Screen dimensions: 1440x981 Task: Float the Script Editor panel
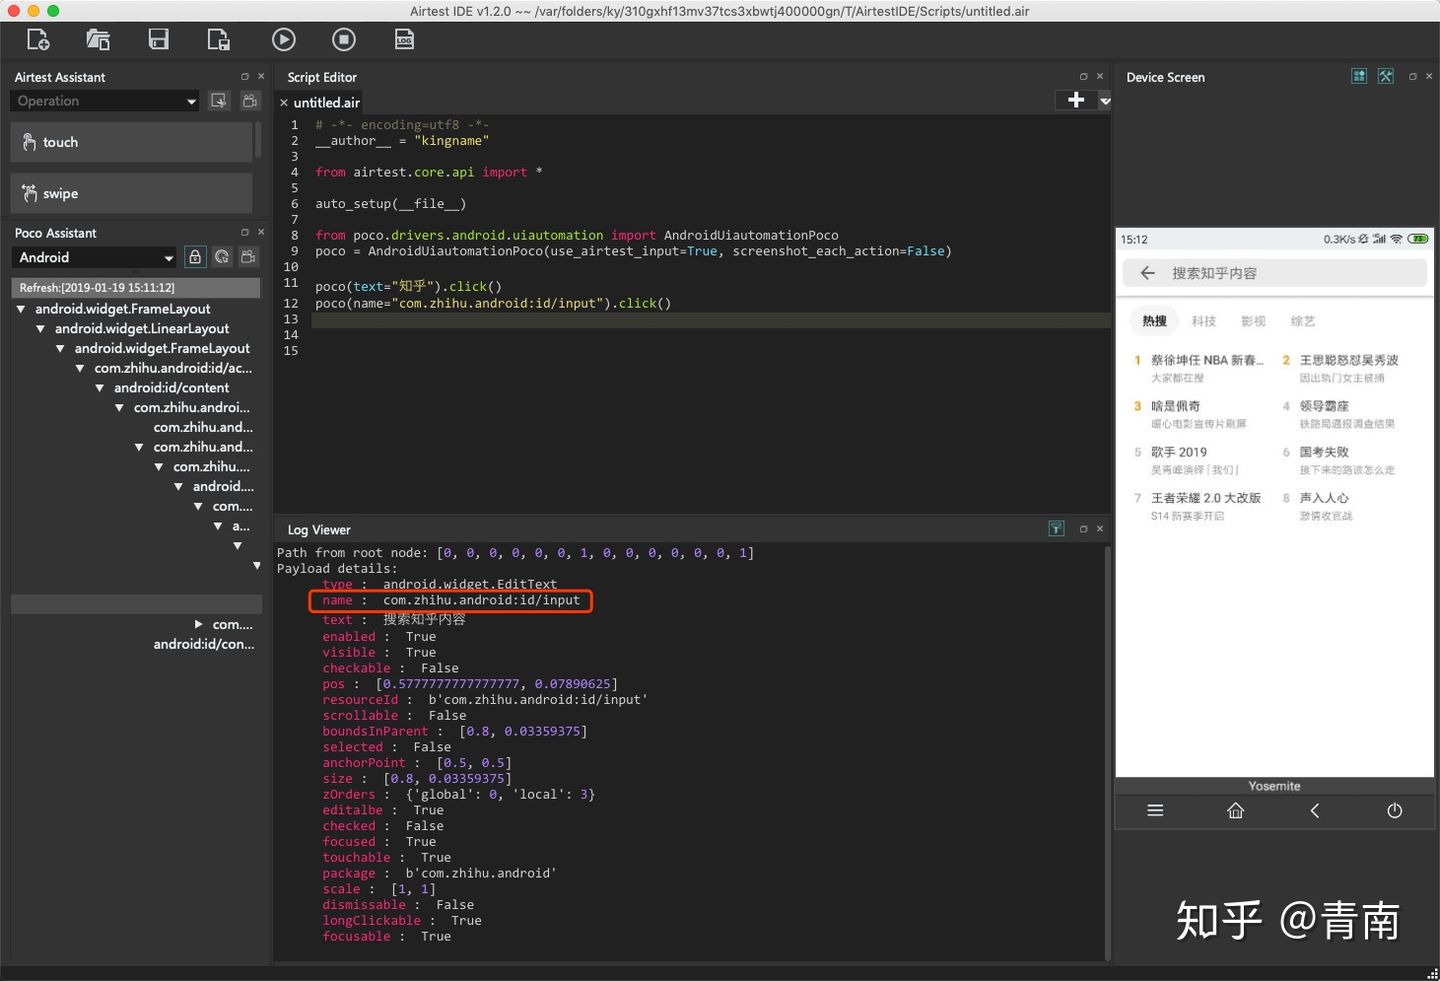click(1083, 76)
